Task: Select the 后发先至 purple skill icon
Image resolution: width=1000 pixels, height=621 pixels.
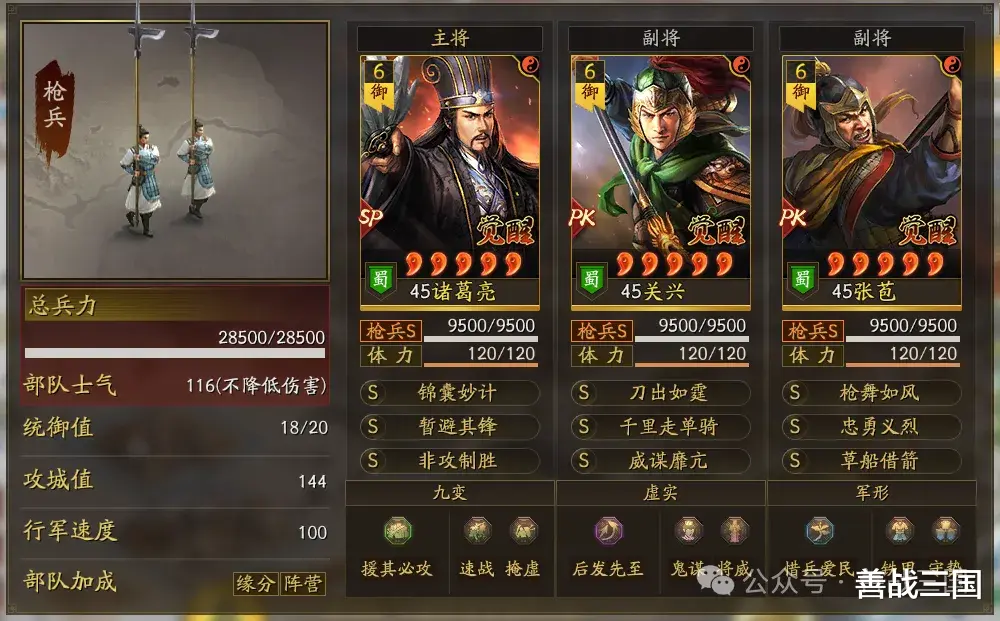Action: click(608, 530)
